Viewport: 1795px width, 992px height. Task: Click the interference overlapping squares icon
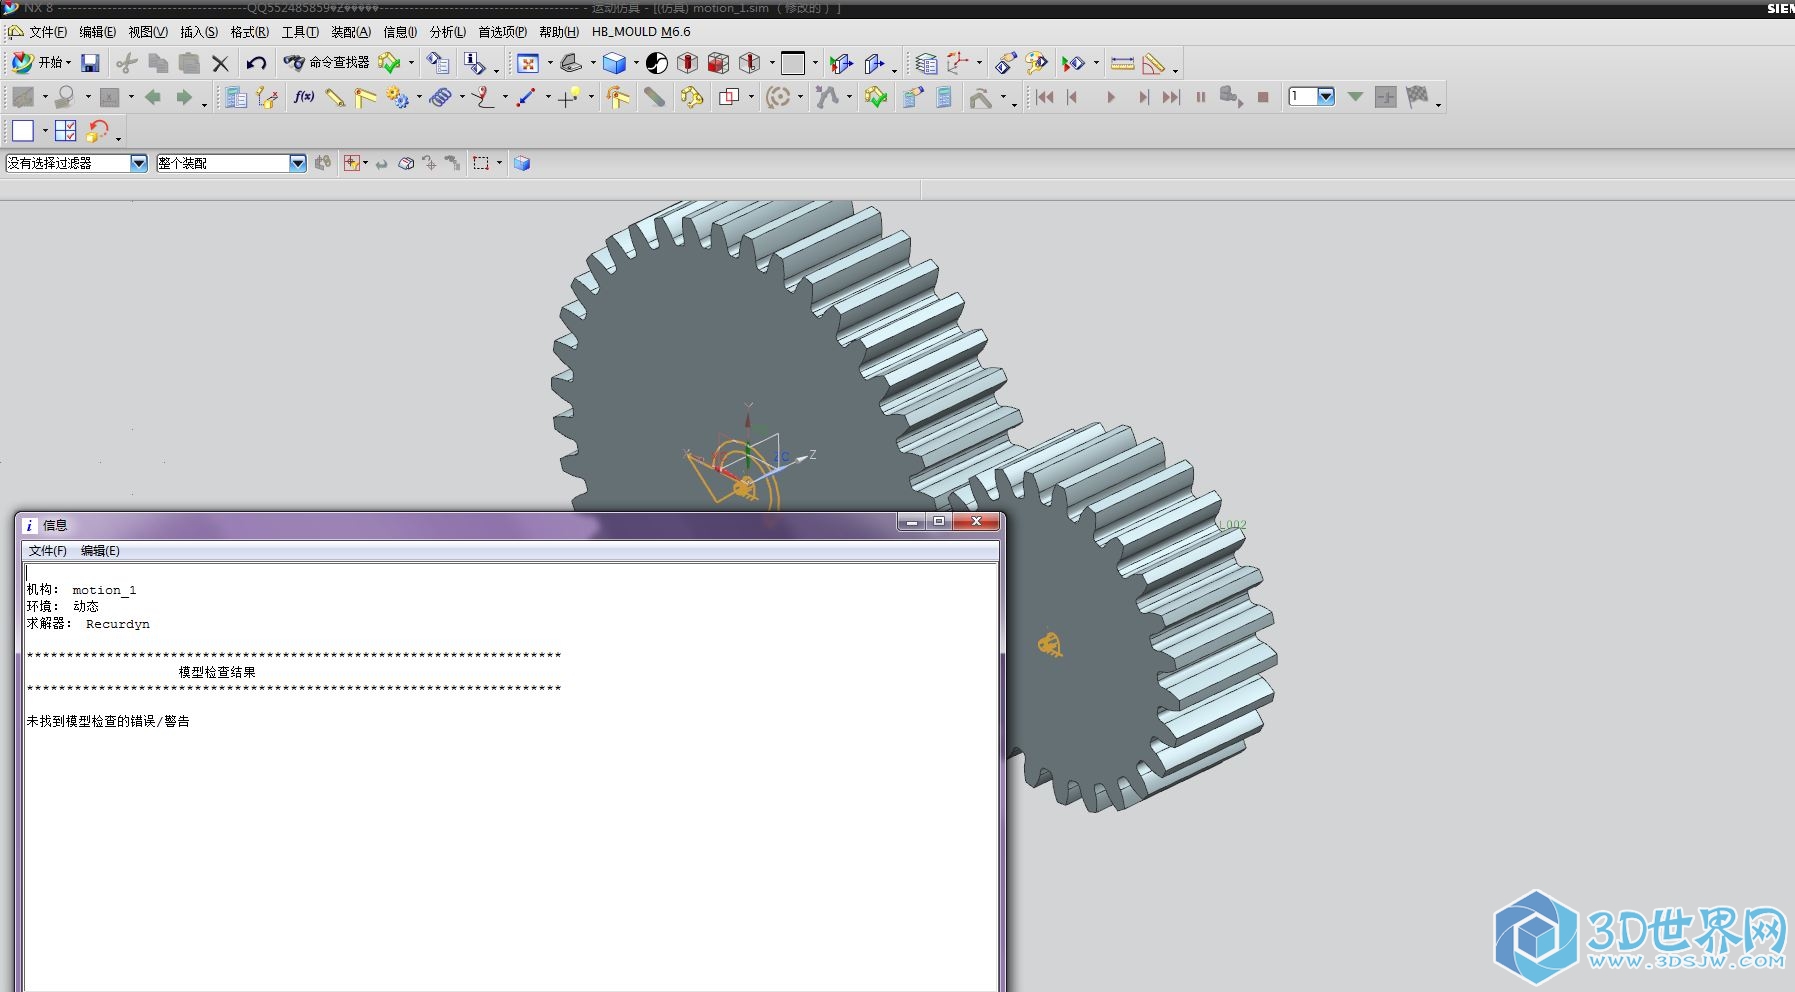point(729,97)
